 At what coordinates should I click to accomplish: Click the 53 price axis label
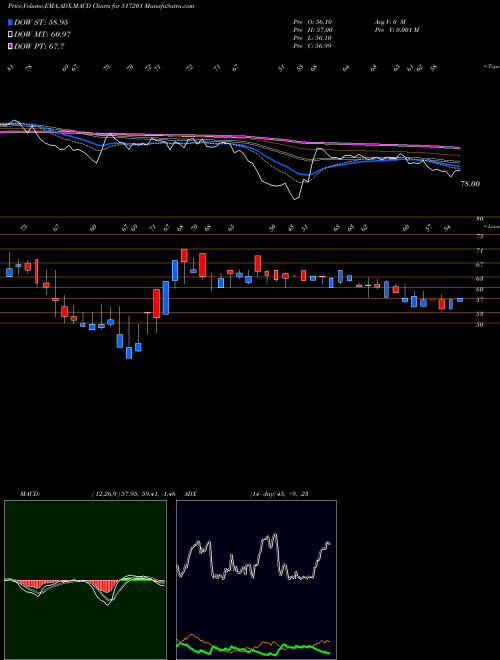point(479,314)
